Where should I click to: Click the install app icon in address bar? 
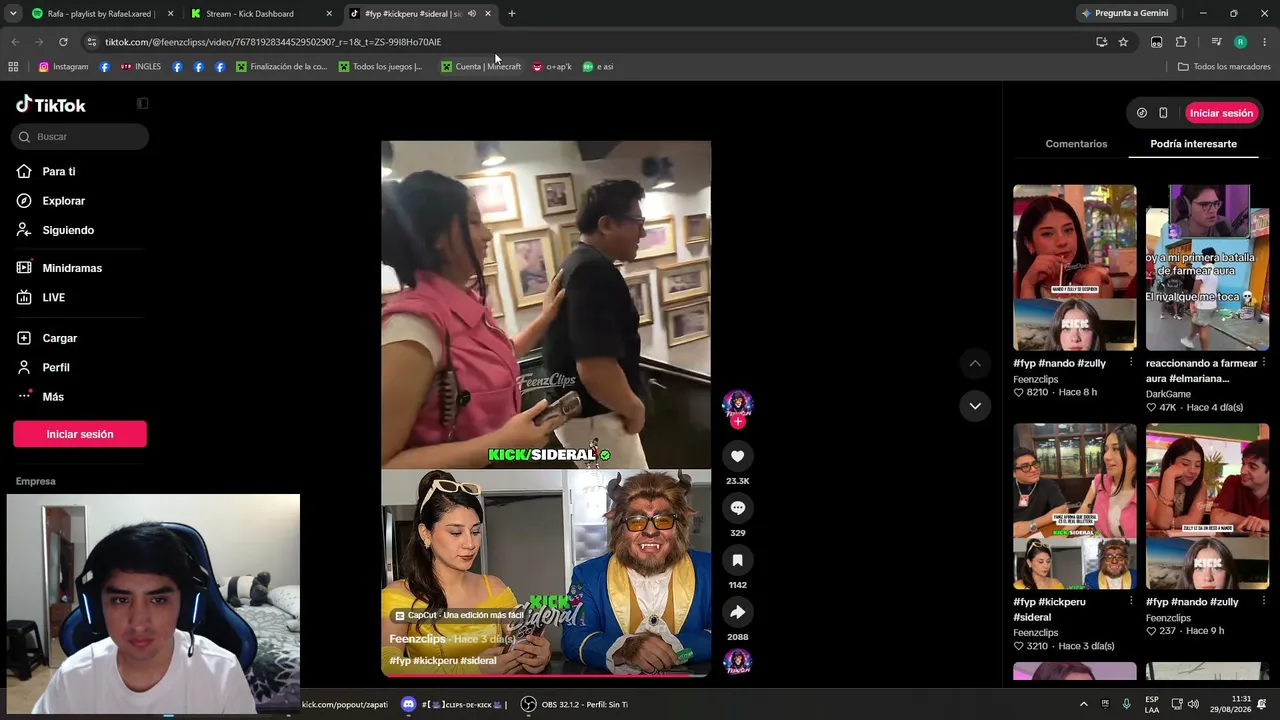coord(1101,42)
